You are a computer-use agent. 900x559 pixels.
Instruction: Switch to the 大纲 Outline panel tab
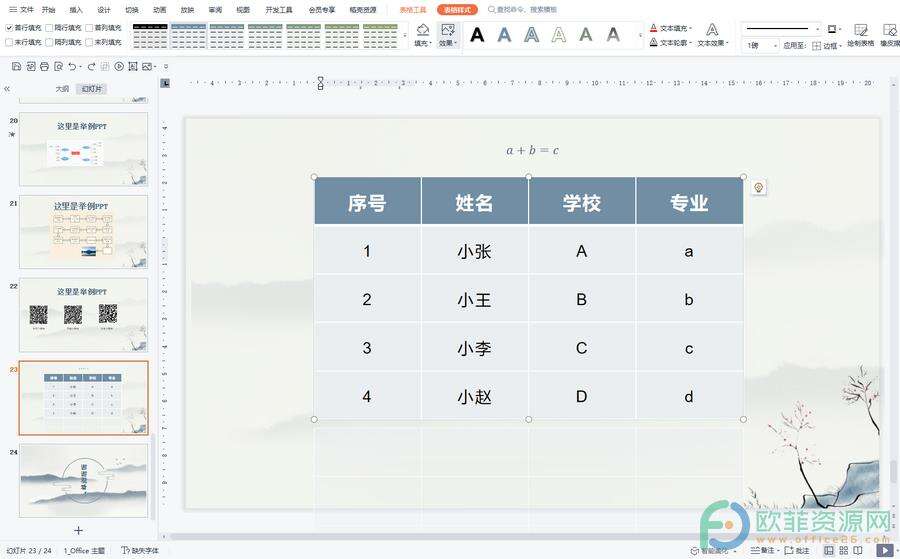point(62,89)
